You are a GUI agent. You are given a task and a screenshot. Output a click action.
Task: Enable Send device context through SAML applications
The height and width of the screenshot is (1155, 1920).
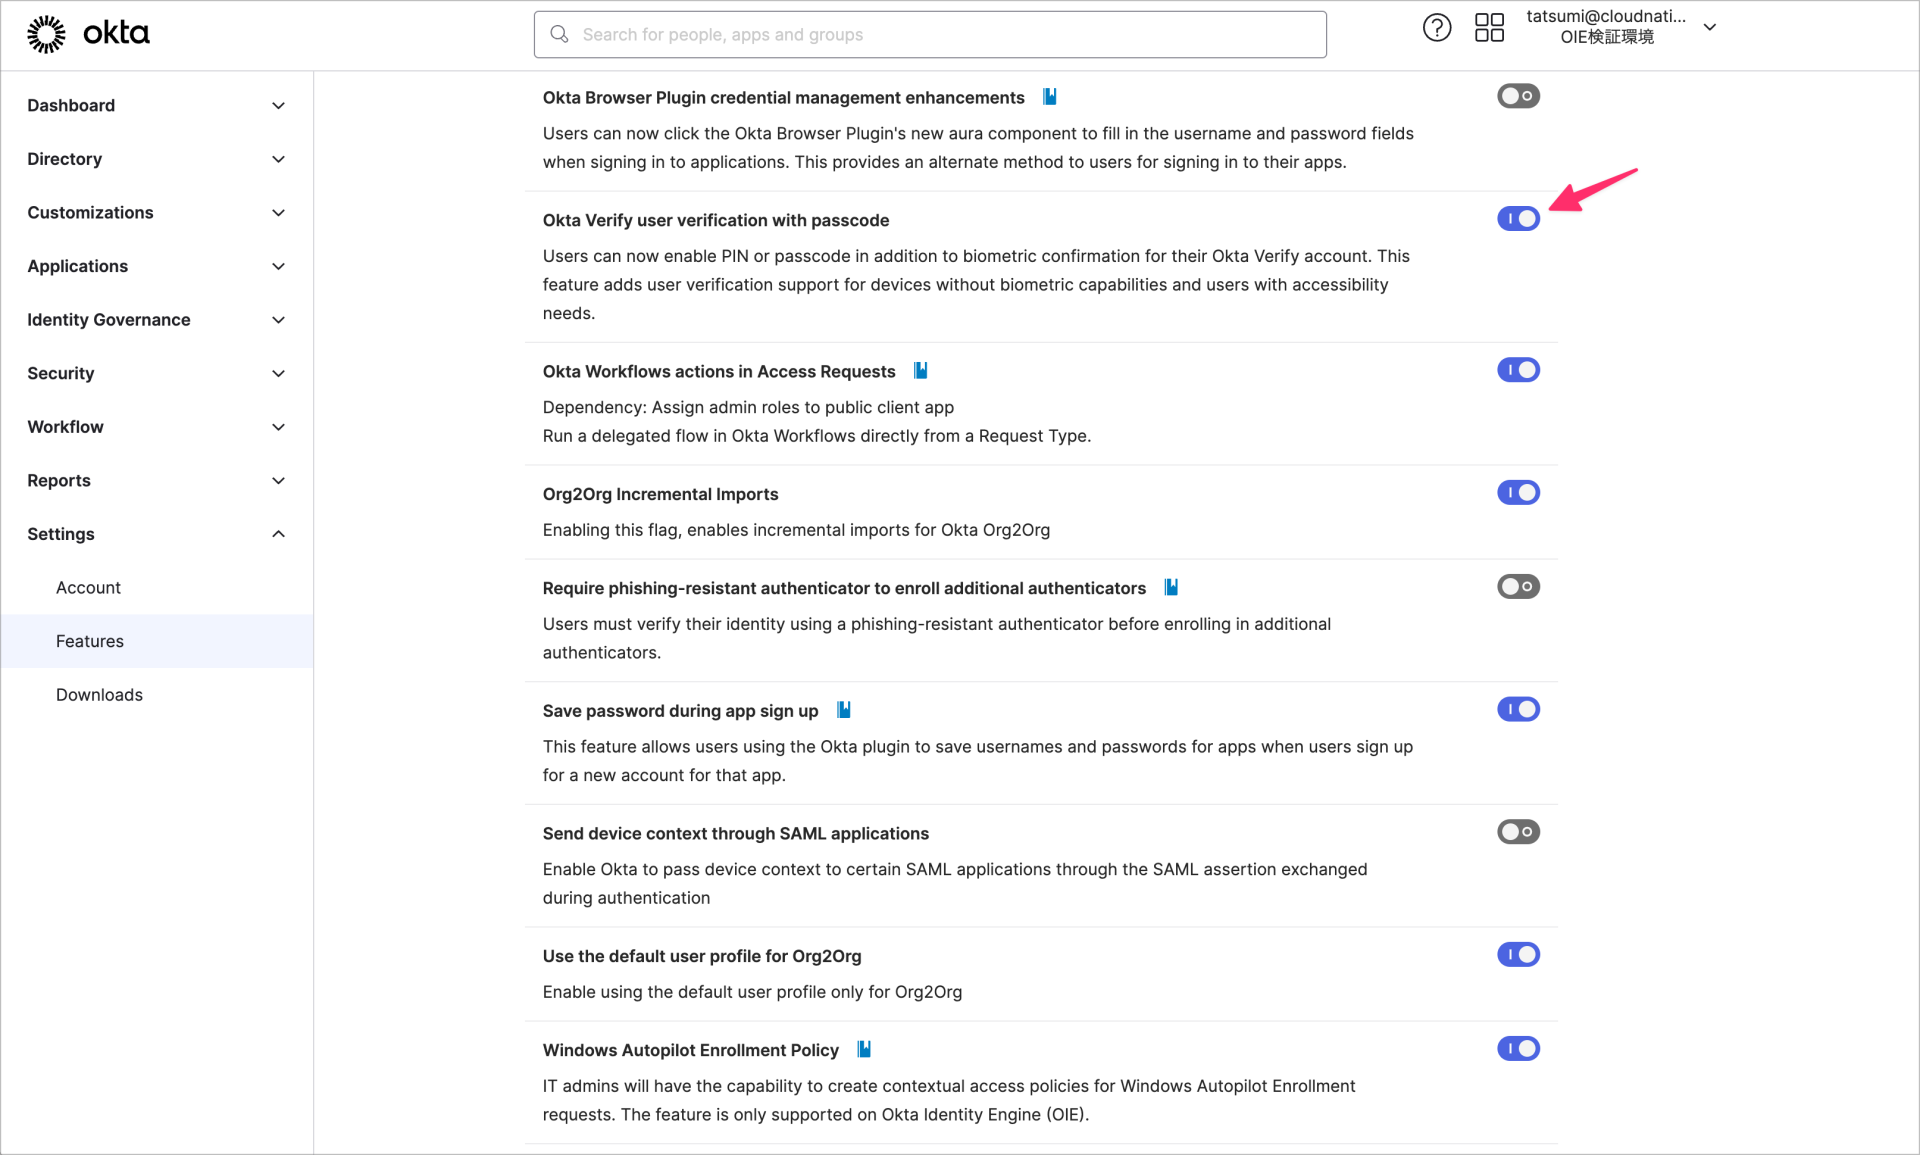1517,831
